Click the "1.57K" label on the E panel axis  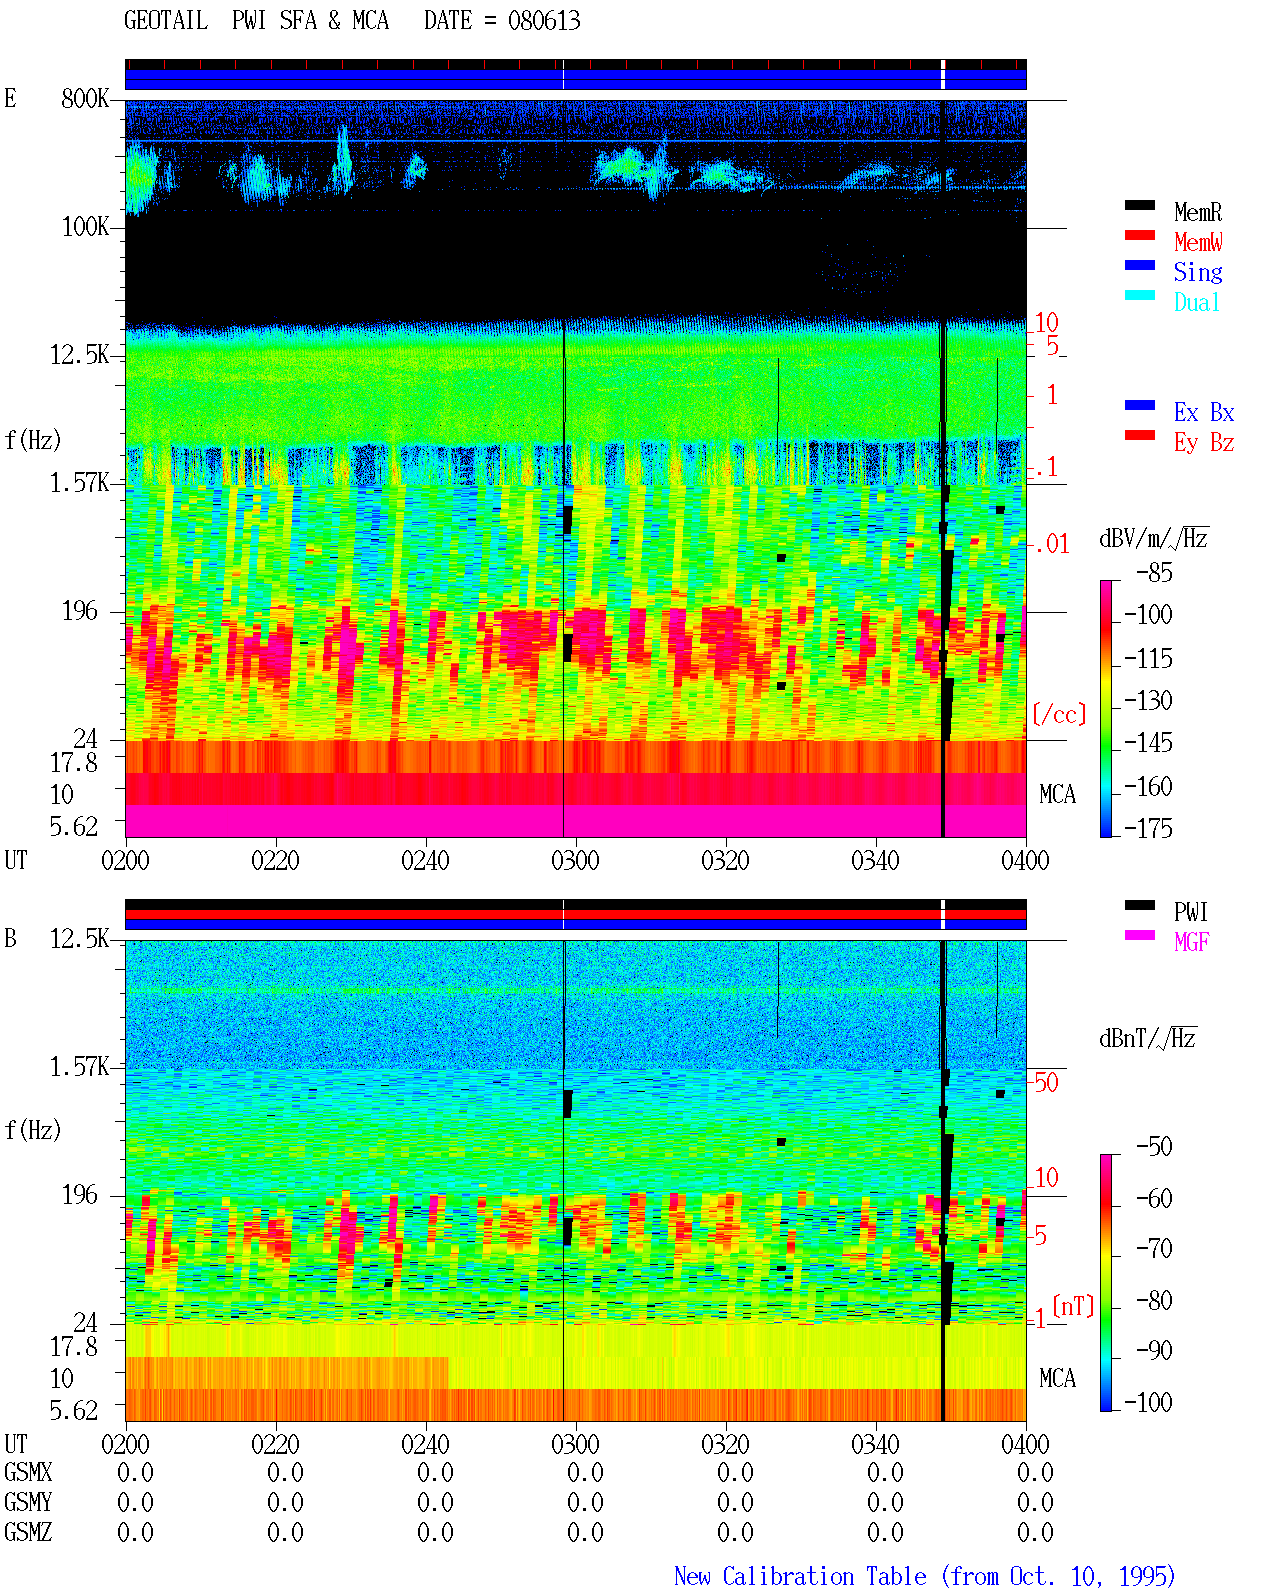click(x=80, y=483)
